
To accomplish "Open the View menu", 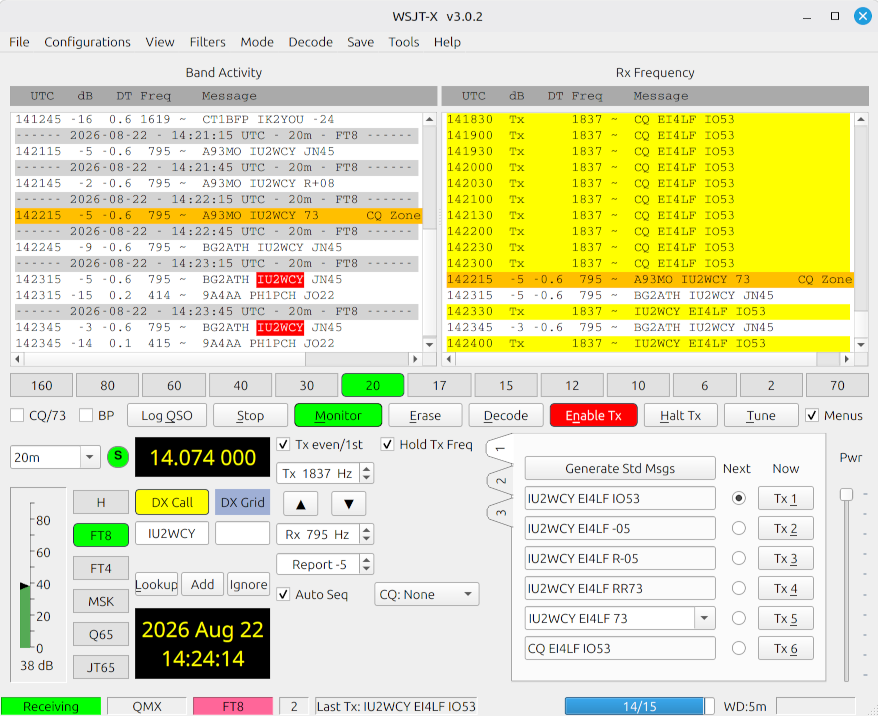I will [160, 42].
